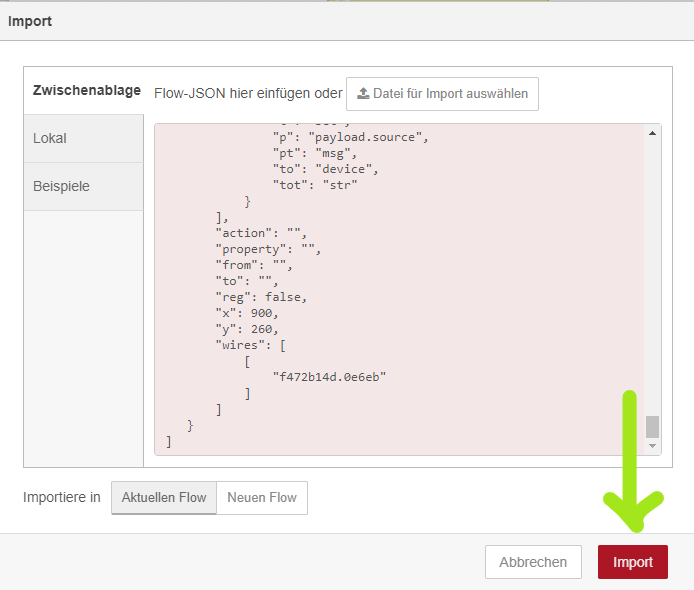Click the "from": "" line
The height and width of the screenshot is (590, 694).
[x=254, y=265]
